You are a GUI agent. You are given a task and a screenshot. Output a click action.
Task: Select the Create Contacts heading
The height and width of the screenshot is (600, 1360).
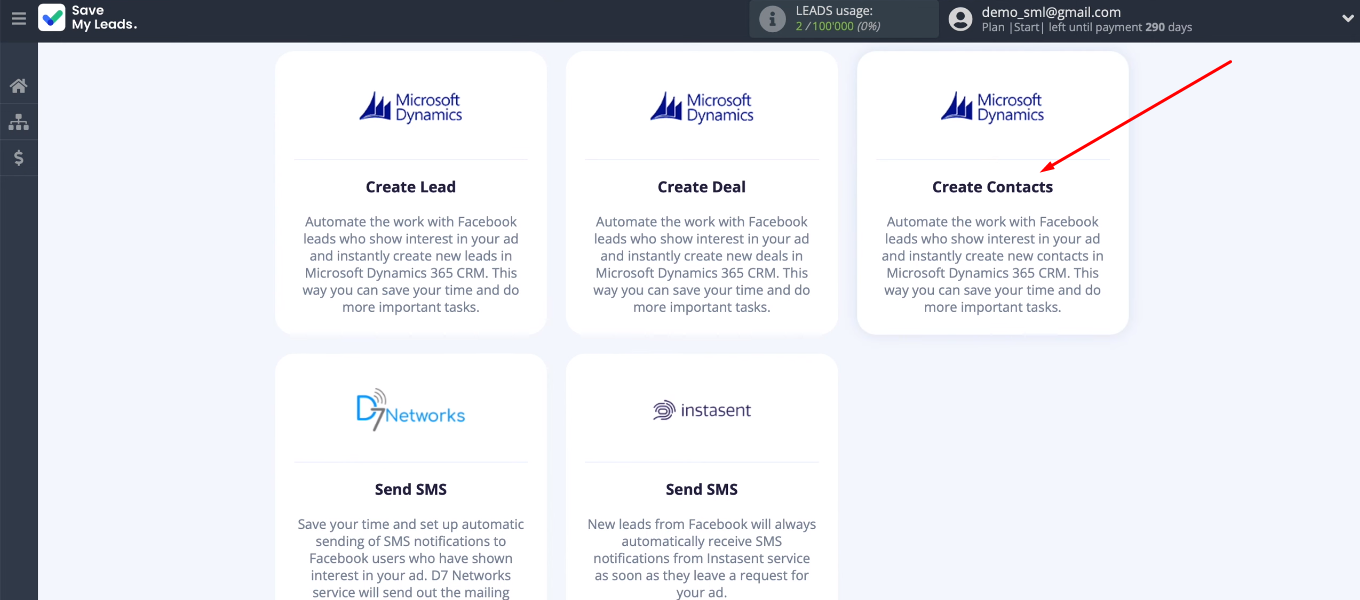[993, 187]
